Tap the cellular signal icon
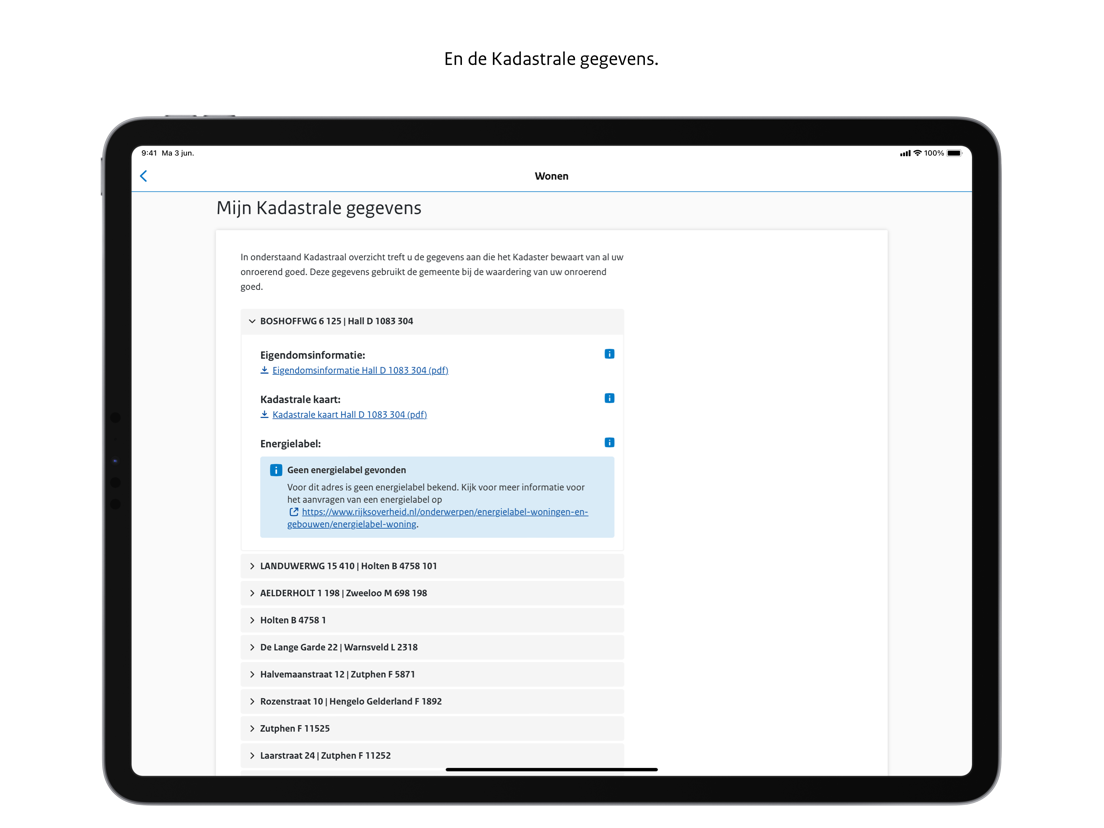This screenshot has height=828, width=1104. [x=905, y=153]
